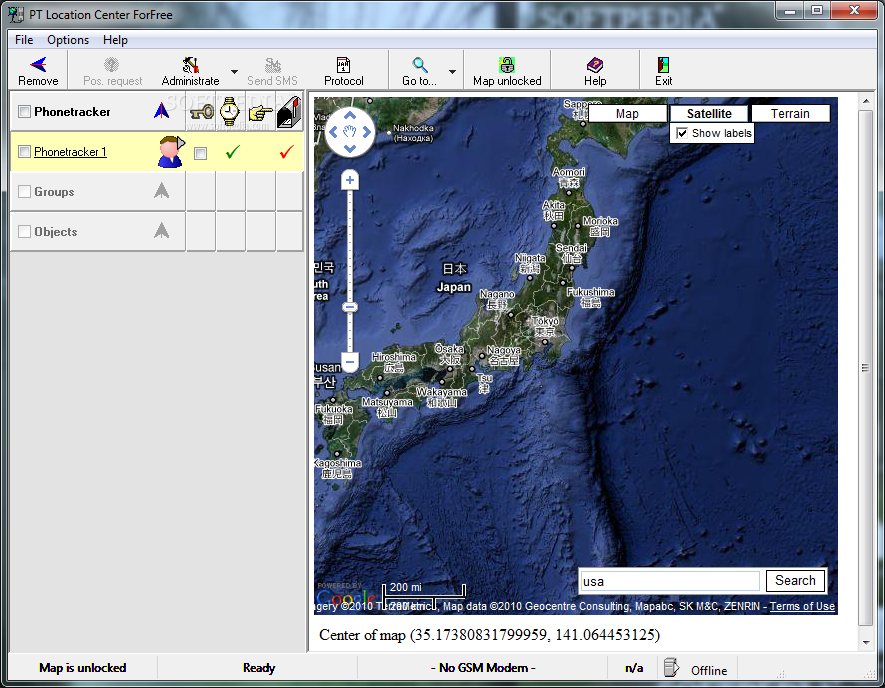Click the key icon in Phonetracker header

pyautogui.click(x=200, y=111)
